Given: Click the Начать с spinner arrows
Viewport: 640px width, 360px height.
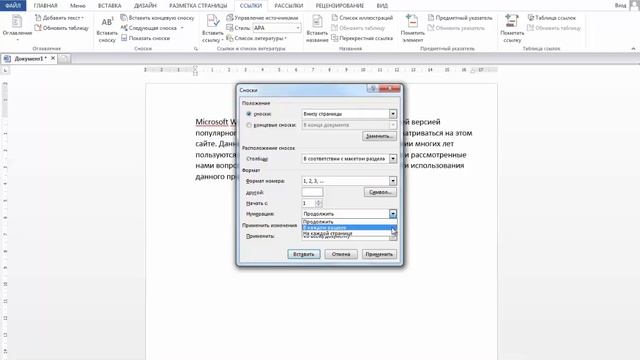Looking at the screenshot, I should coord(319,203).
